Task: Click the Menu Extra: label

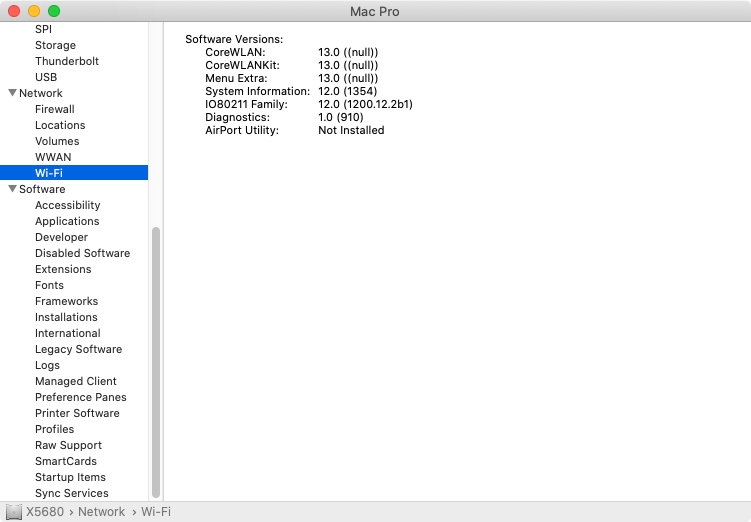Action: (x=236, y=78)
